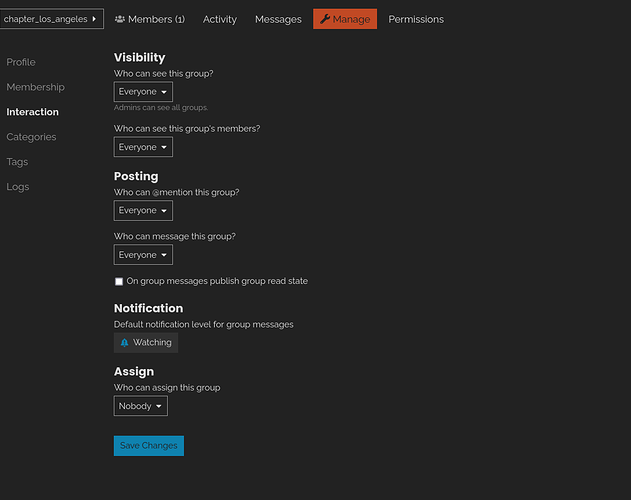Open 'Who can see this group's members' dropdown
The image size is (631, 500).
click(143, 147)
